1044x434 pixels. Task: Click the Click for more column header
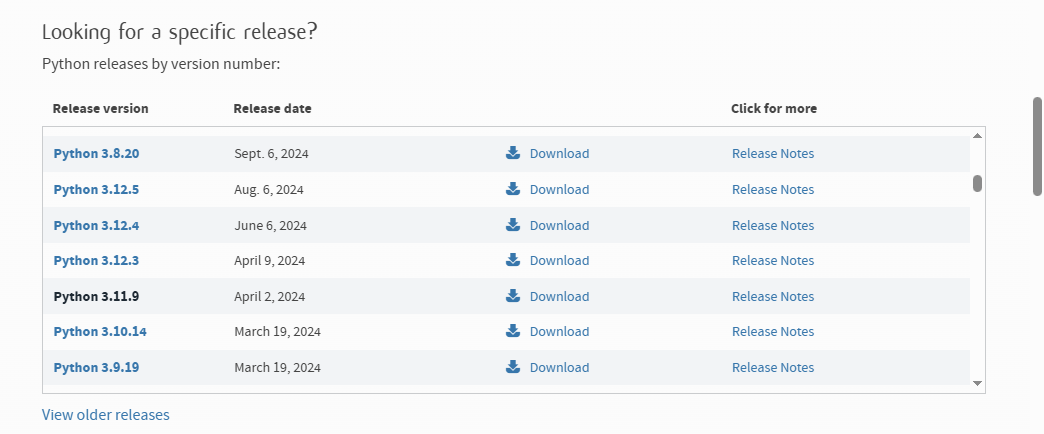774,108
